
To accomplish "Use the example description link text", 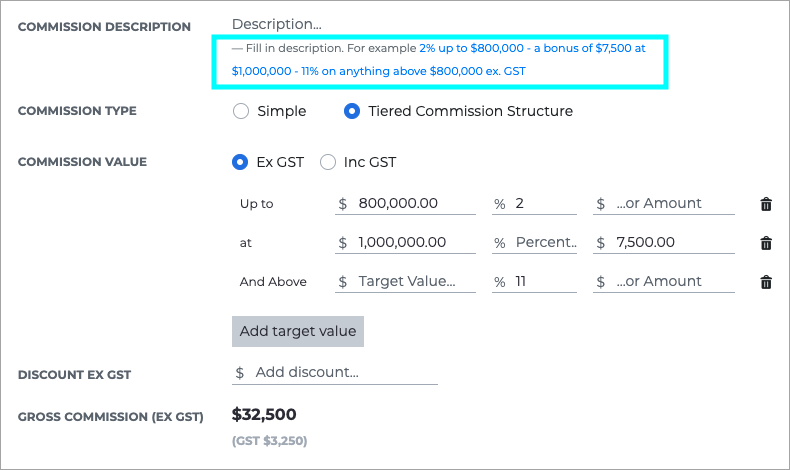I will (x=438, y=60).
